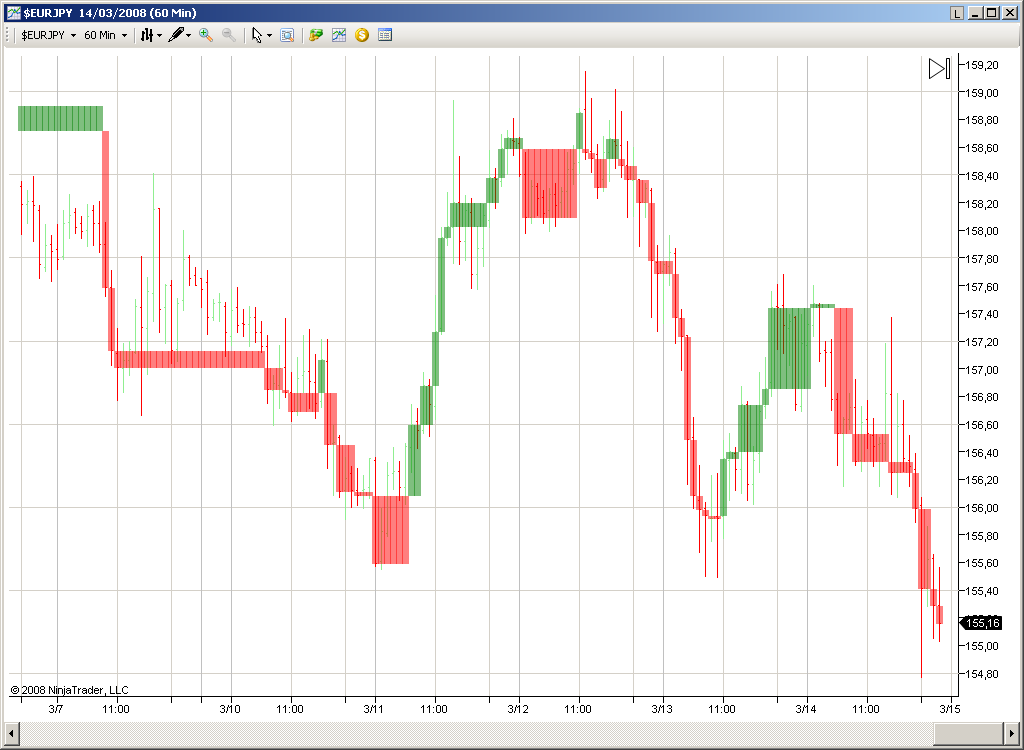Viewport: 1024px width, 750px height.
Task: Expand the cursor type dropdown arrow
Action: click(269, 35)
